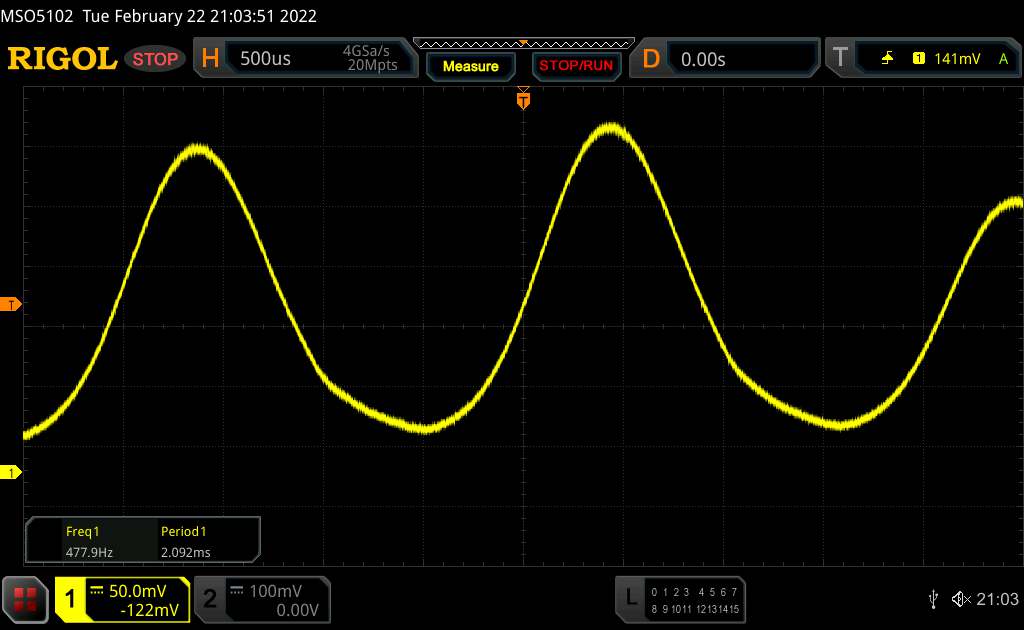Click the STOP status indicator

(156, 59)
